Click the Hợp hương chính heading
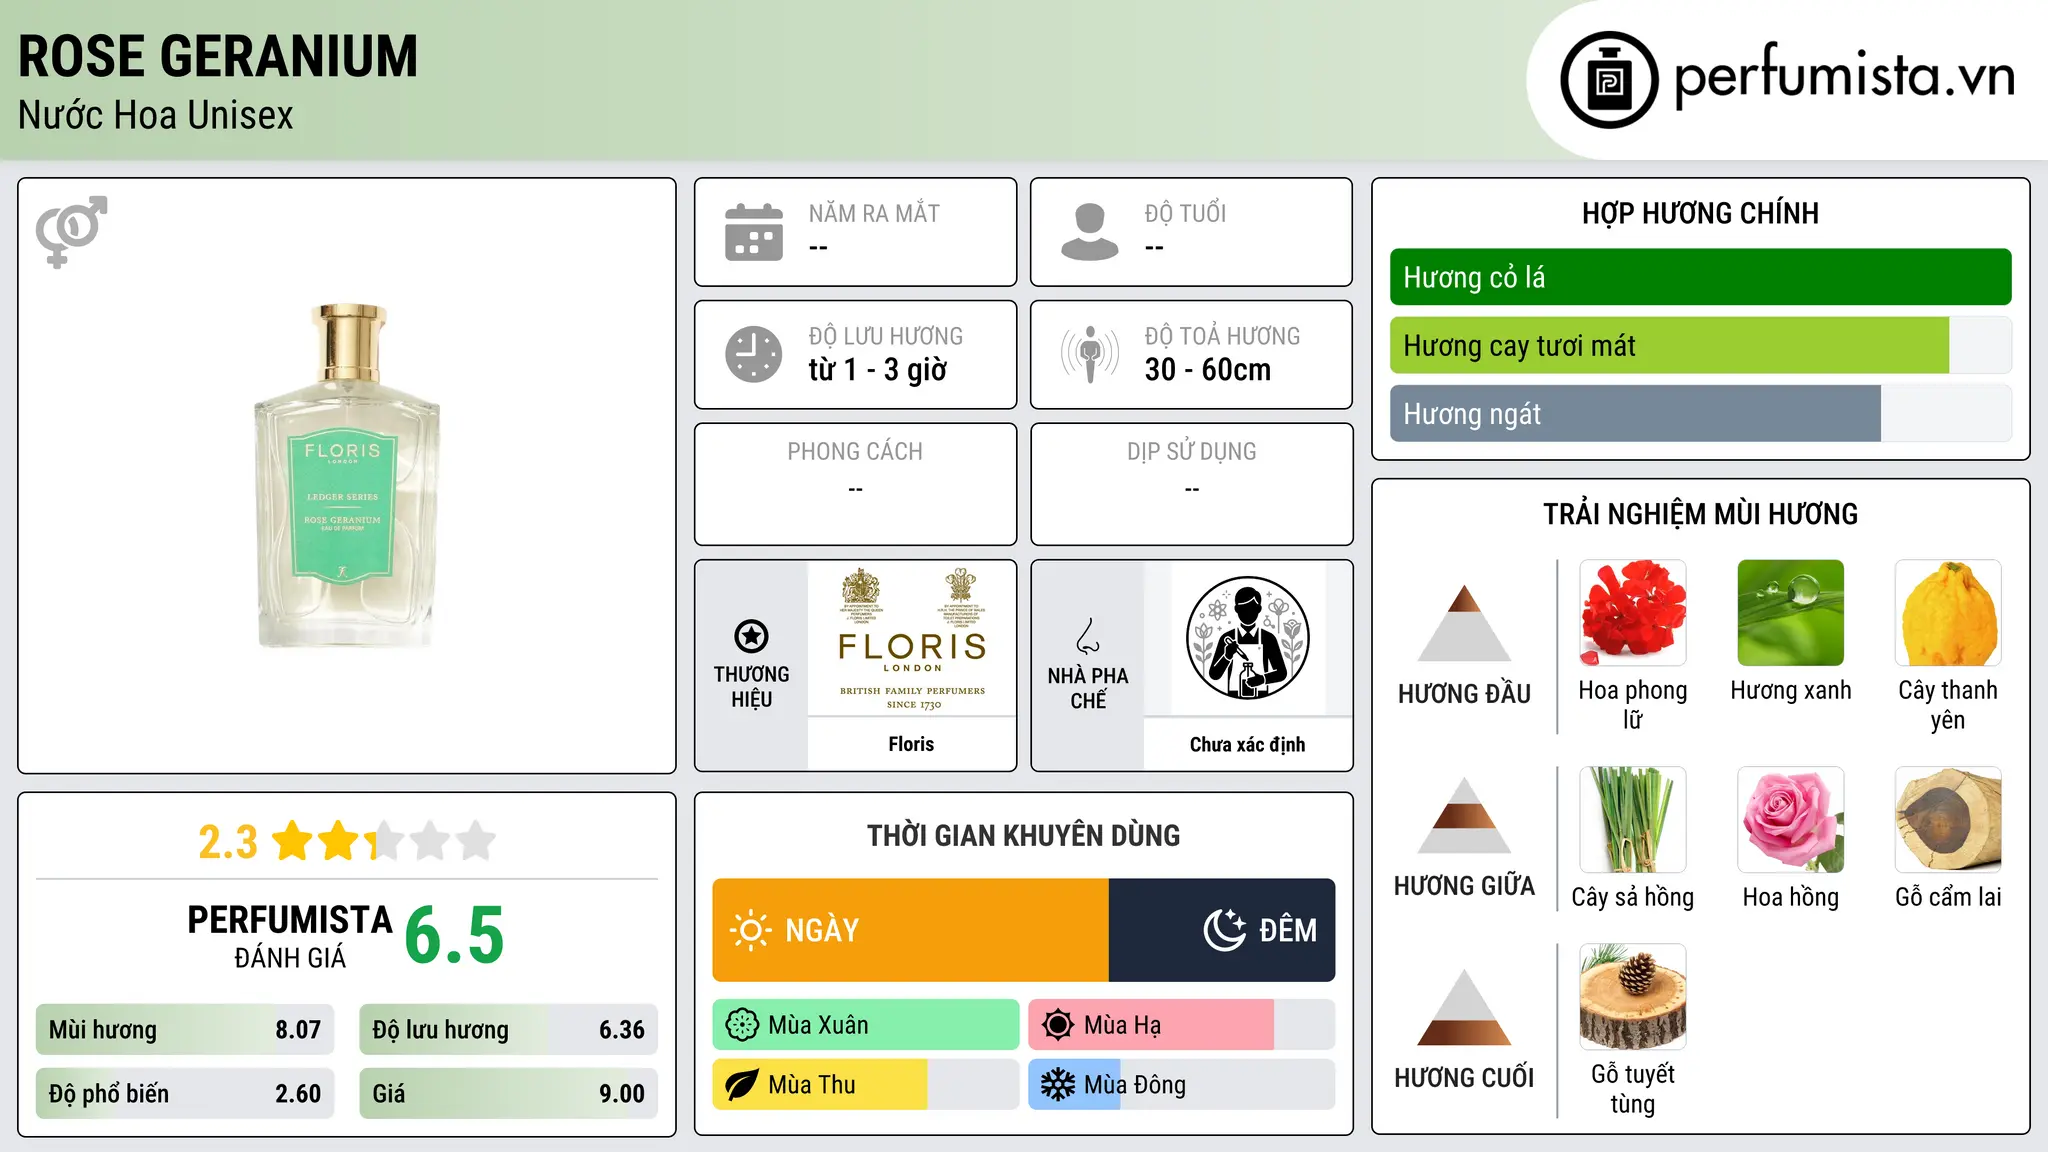Screen dimensions: 2048x1152 1700,213
